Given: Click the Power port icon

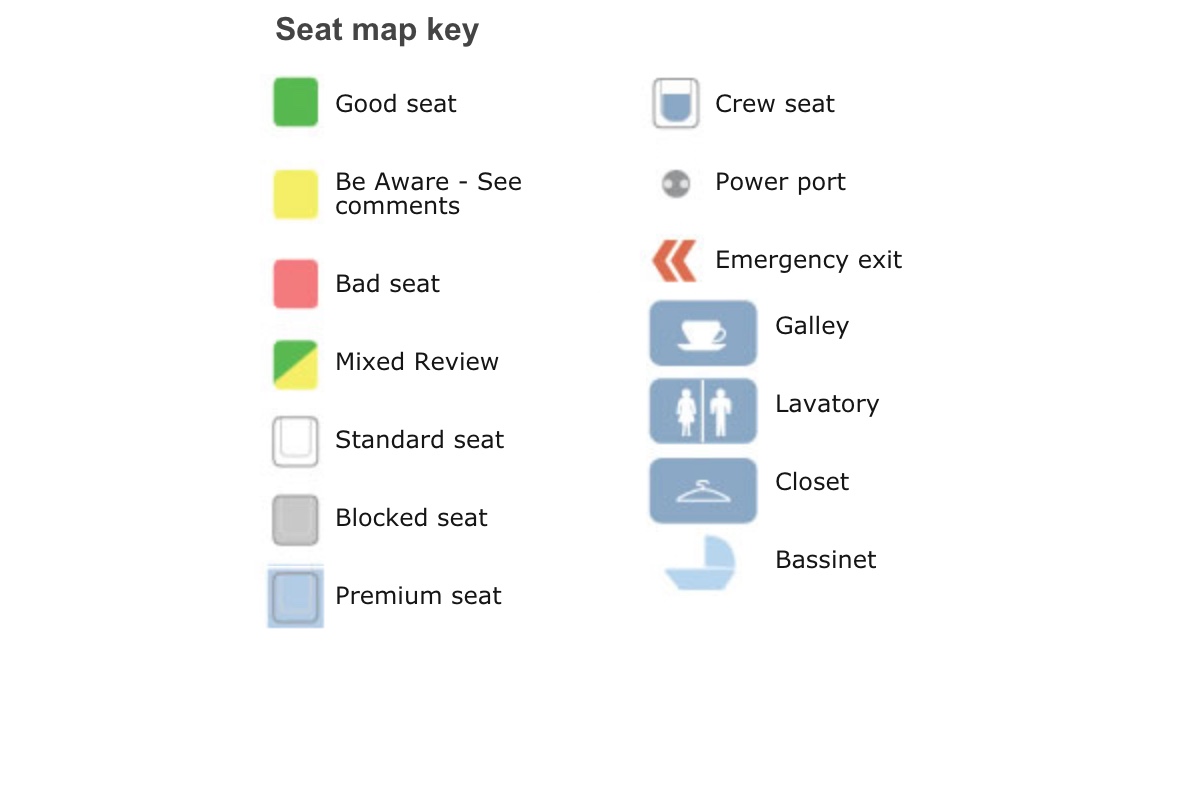Looking at the screenshot, I should 676,184.
